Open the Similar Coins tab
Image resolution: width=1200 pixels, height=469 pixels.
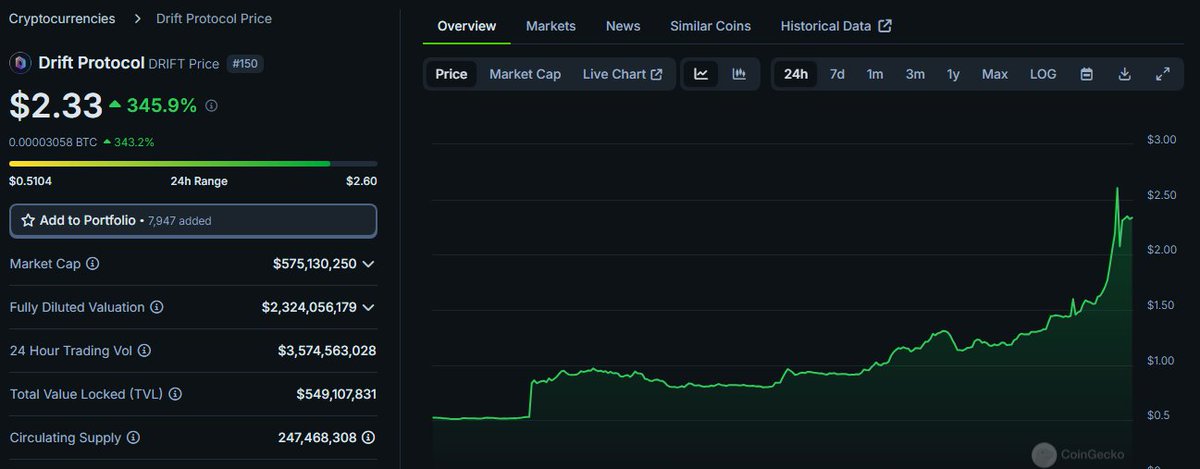(711, 26)
